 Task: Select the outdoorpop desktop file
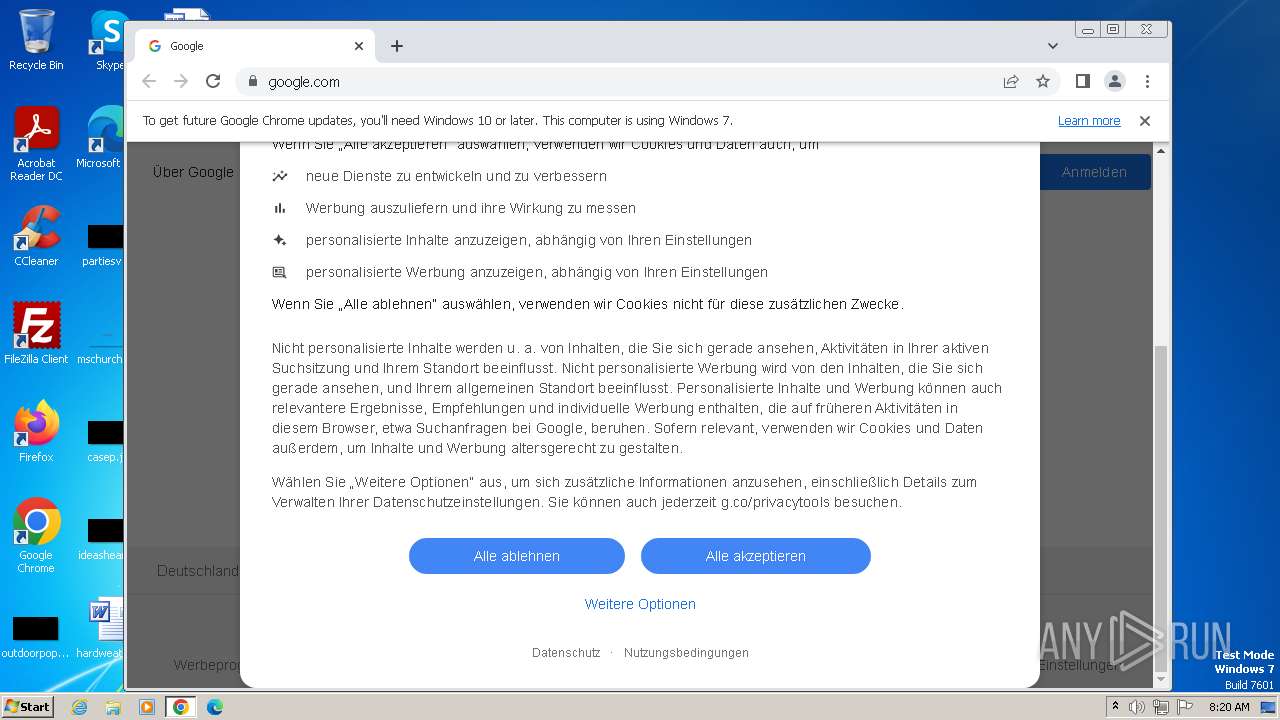pyautogui.click(x=36, y=637)
